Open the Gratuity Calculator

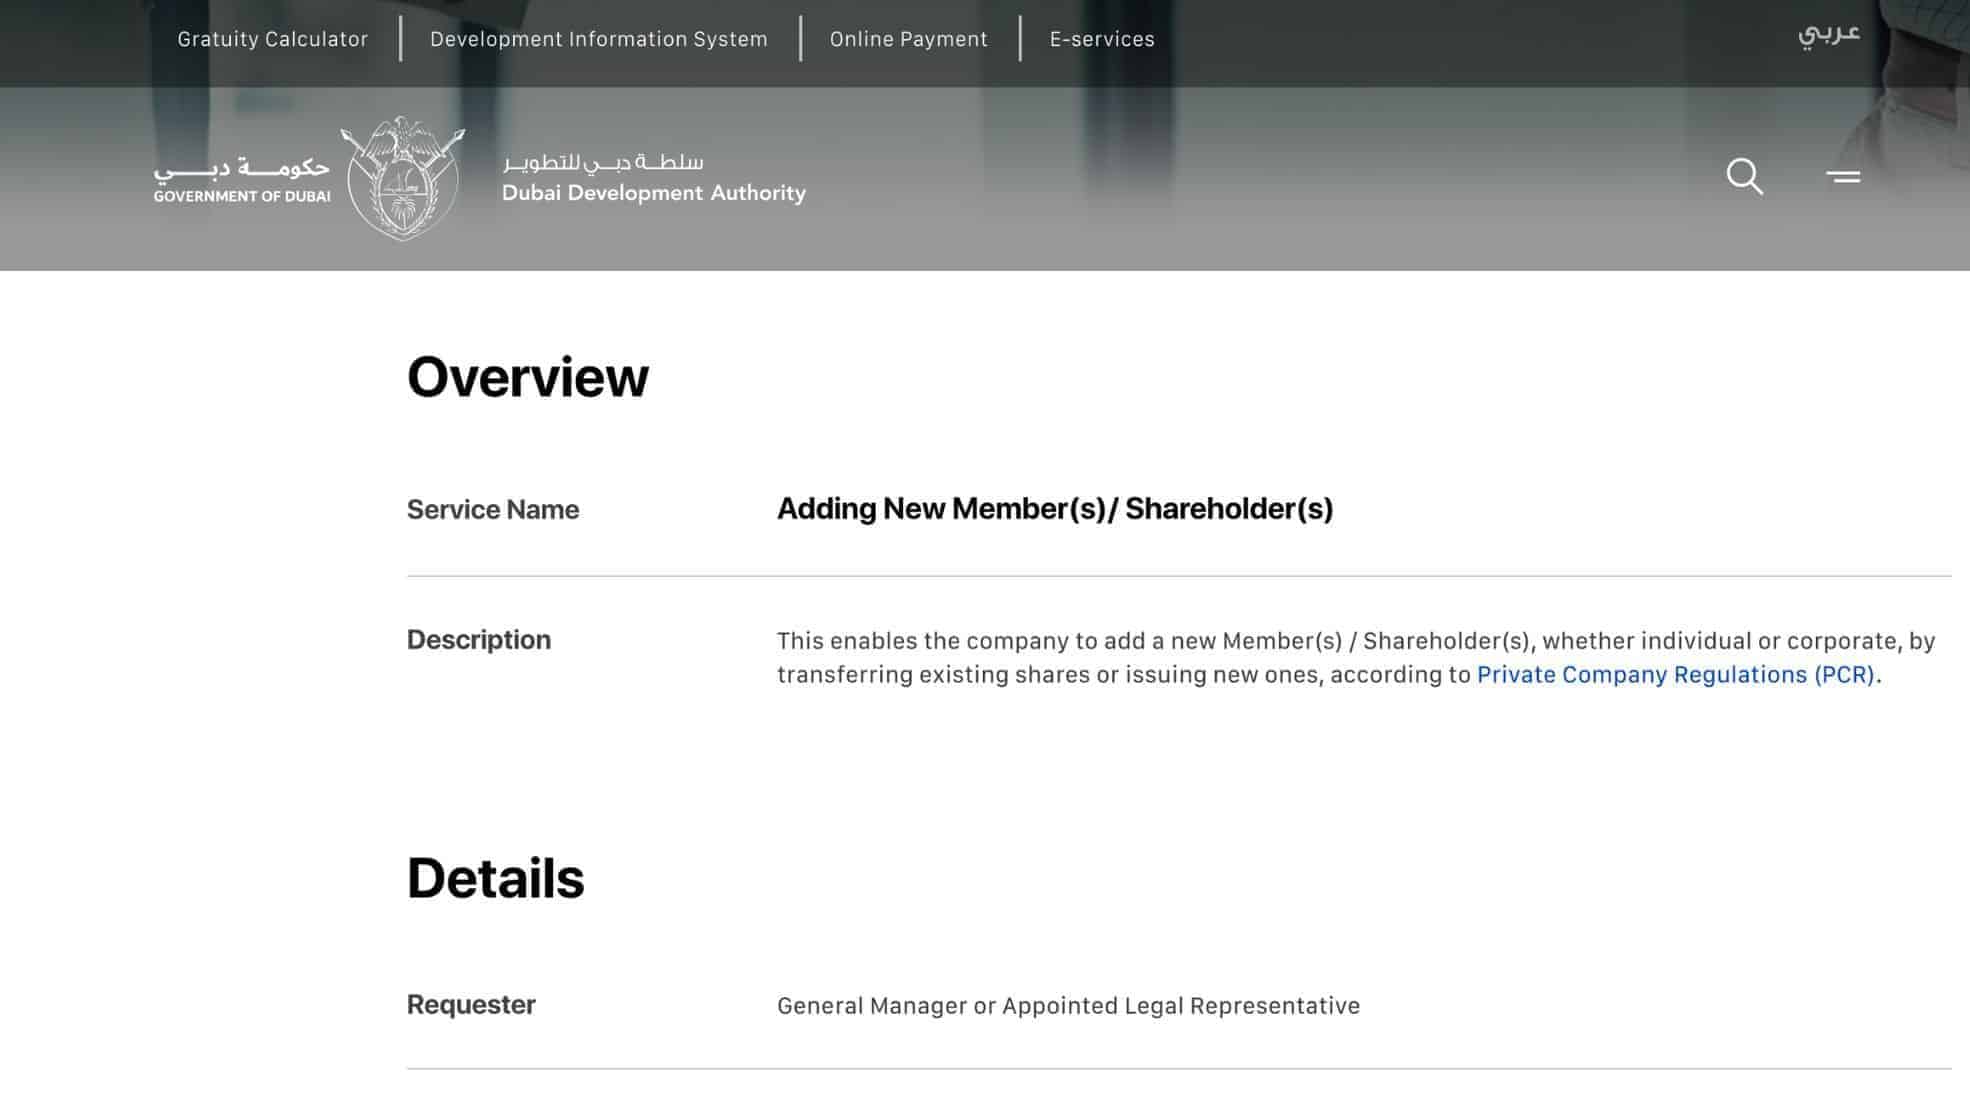(x=271, y=39)
